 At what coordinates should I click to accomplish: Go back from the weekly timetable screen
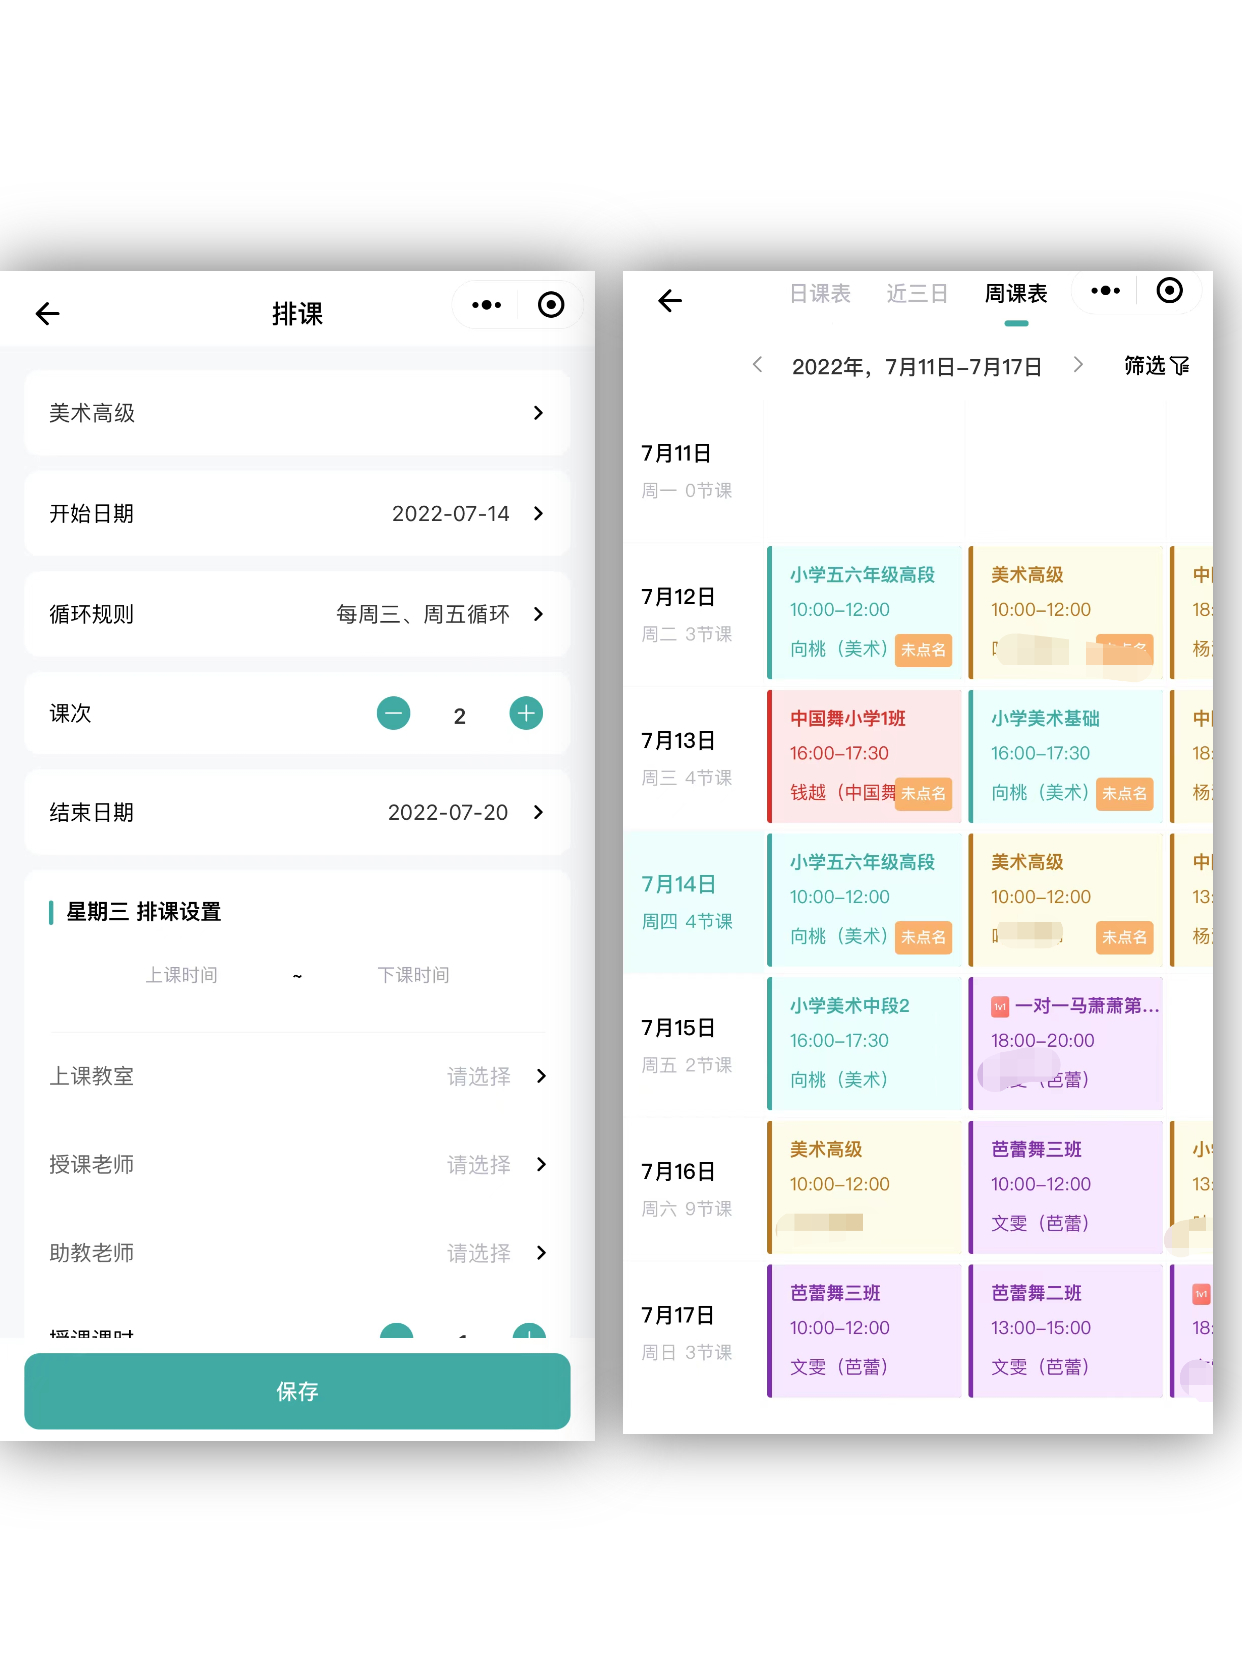click(670, 300)
